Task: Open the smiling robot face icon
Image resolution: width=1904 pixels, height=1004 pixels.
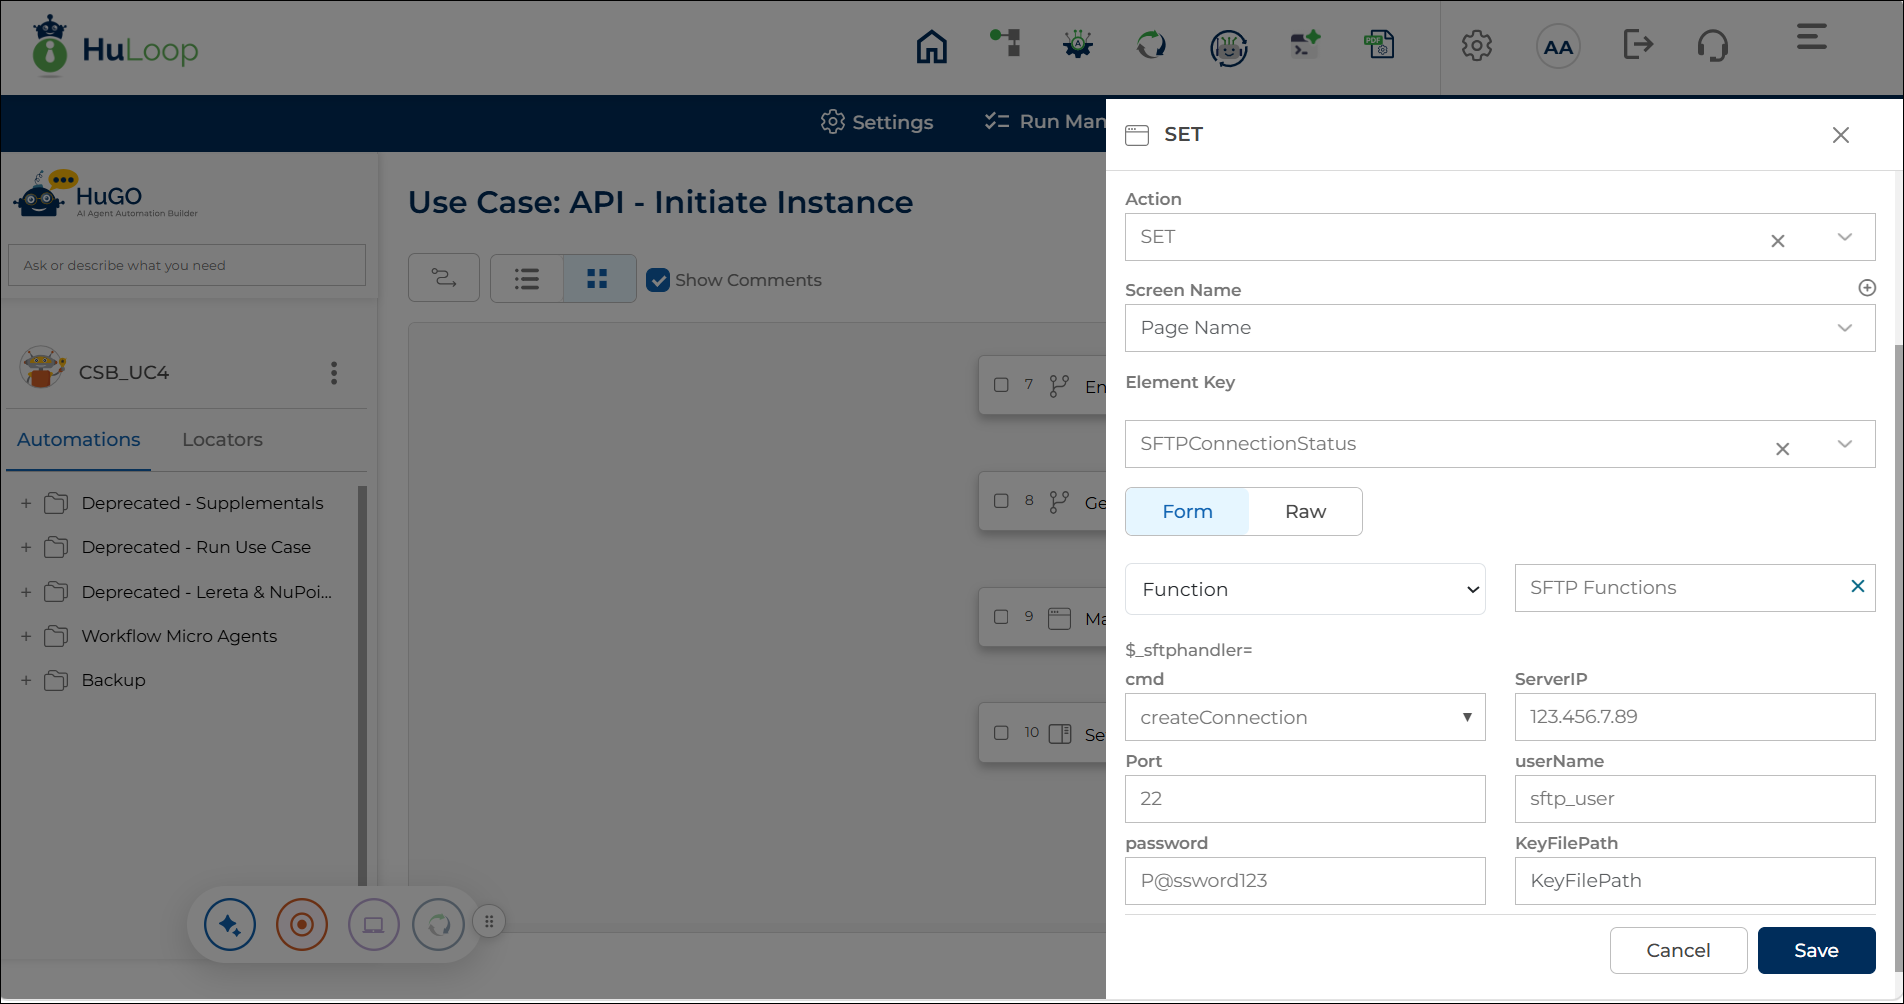Action: [x=1229, y=46]
